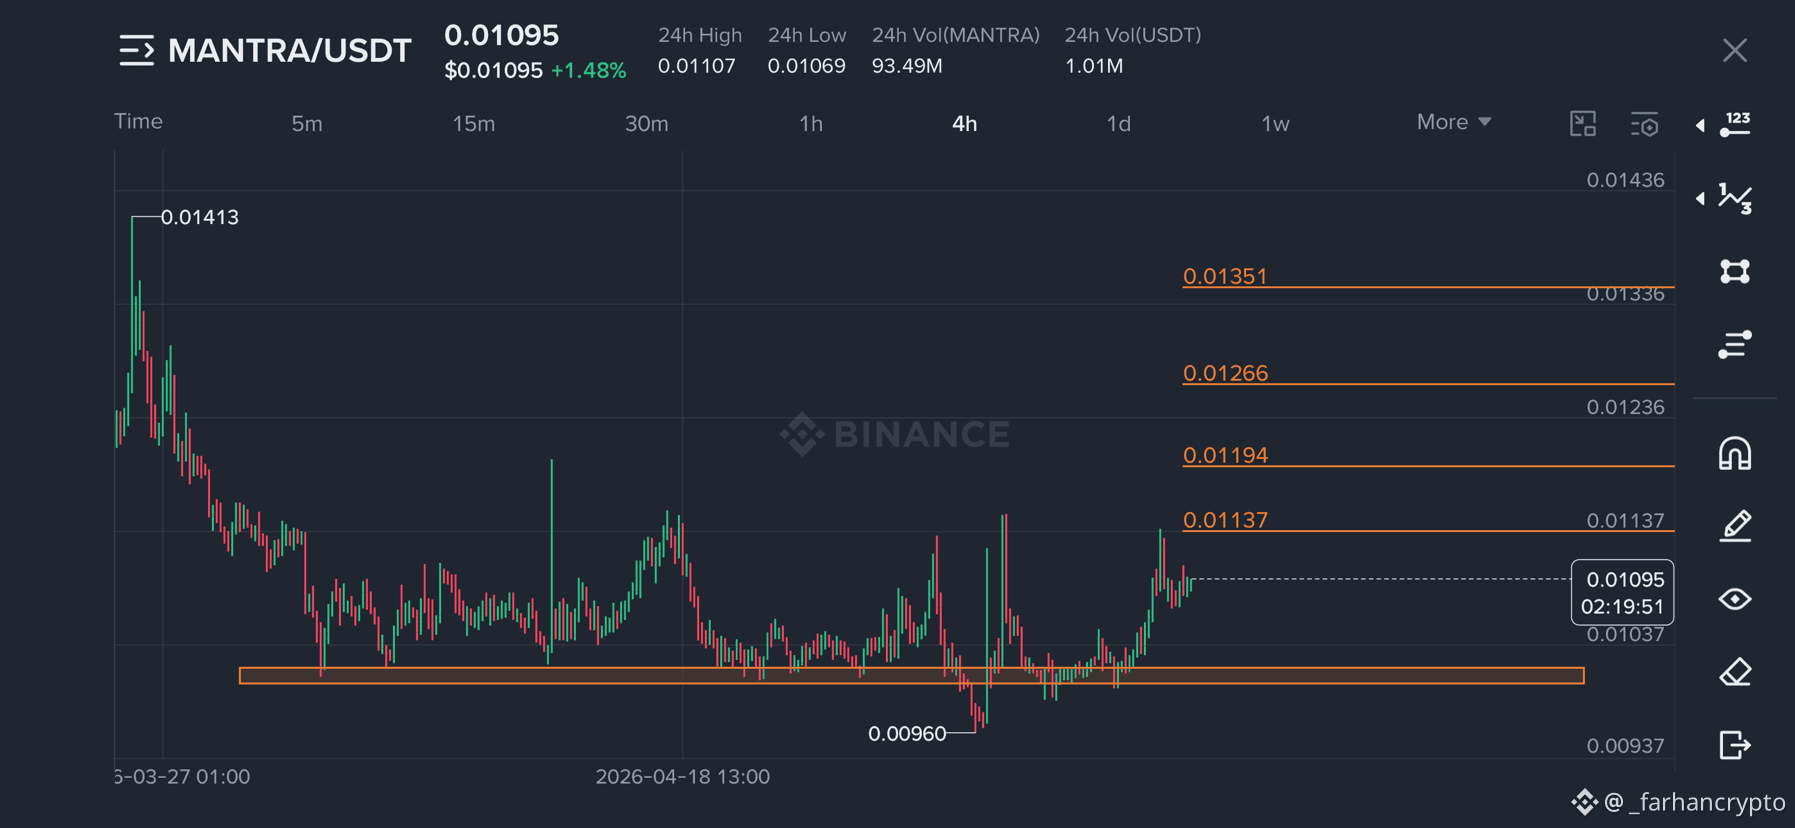Click the +1.48% price change text
The image size is (1795, 828).
(589, 71)
